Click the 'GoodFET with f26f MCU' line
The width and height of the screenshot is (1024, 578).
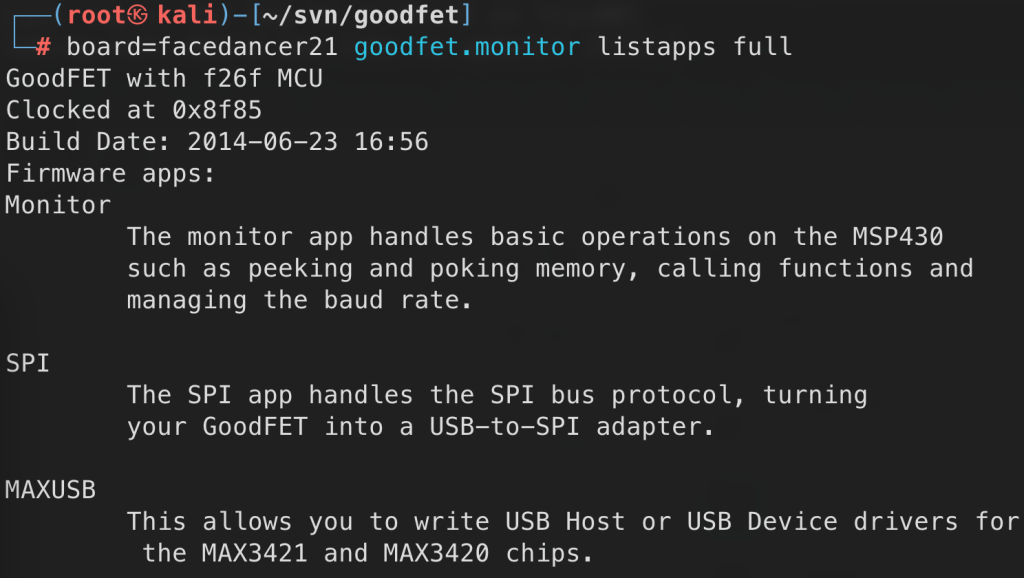[164, 78]
